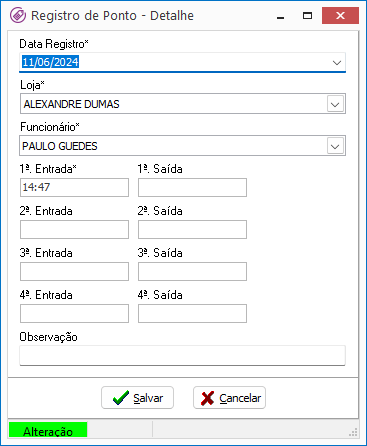Select the 3ª. Saída field
The height and width of the screenshot is (446, 367).
tap(192, 271)
